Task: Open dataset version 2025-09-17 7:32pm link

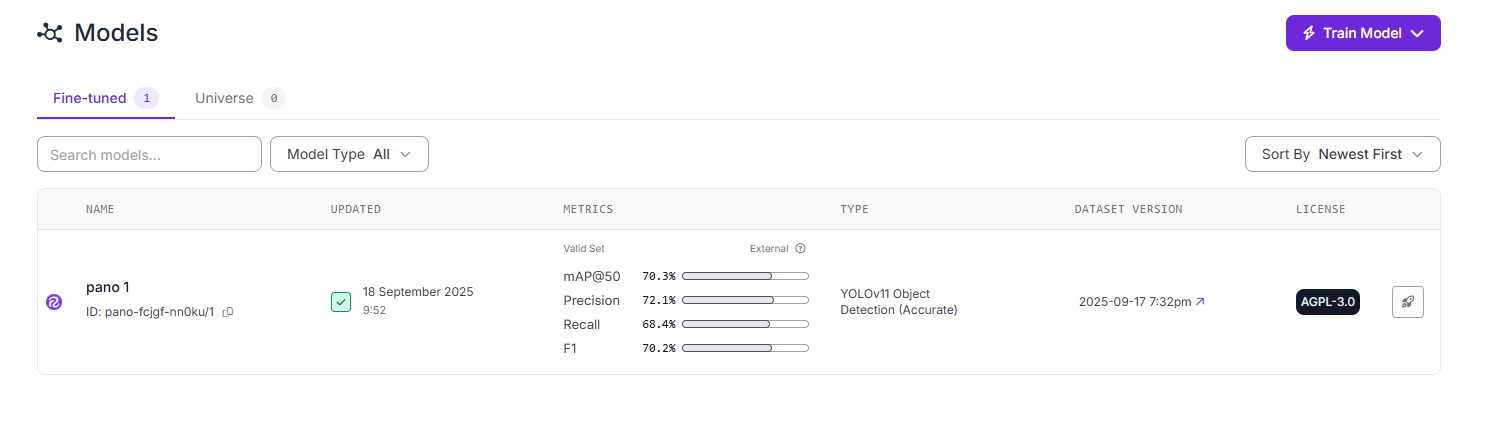Action: pyautogui.click(x=1135, y=301)
